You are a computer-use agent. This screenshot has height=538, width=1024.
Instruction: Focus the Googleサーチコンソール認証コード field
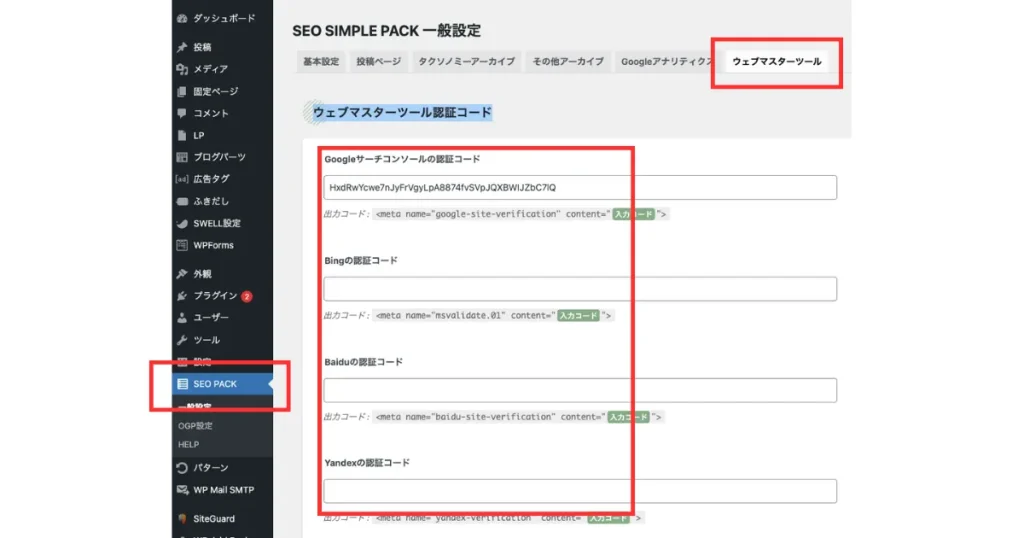tap(580, 187)
